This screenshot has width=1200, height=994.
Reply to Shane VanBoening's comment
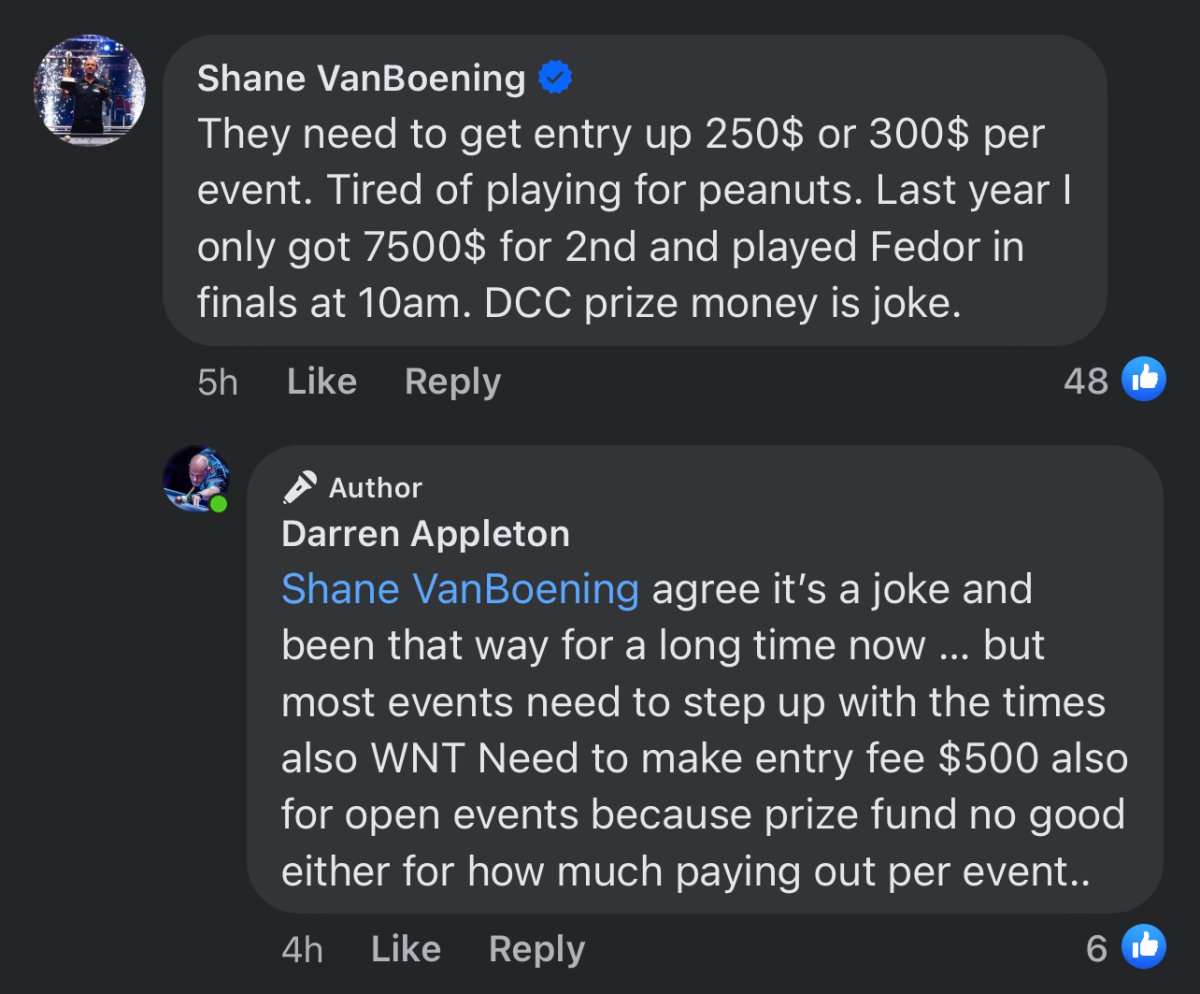tap(452, 381)
